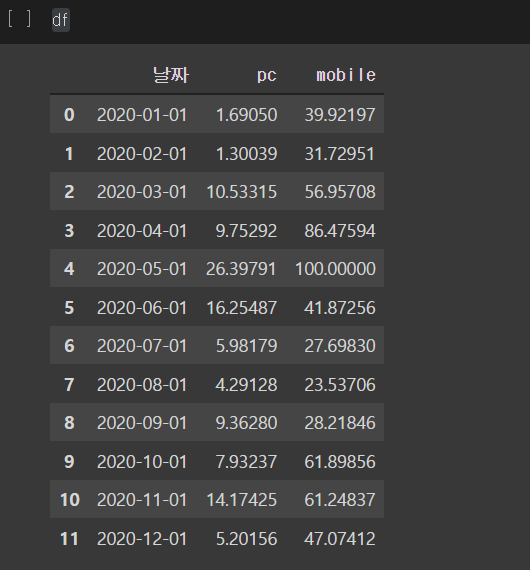Click pc value 14.17425
This screenshot has height=570, width=530.
click(242, 499)
